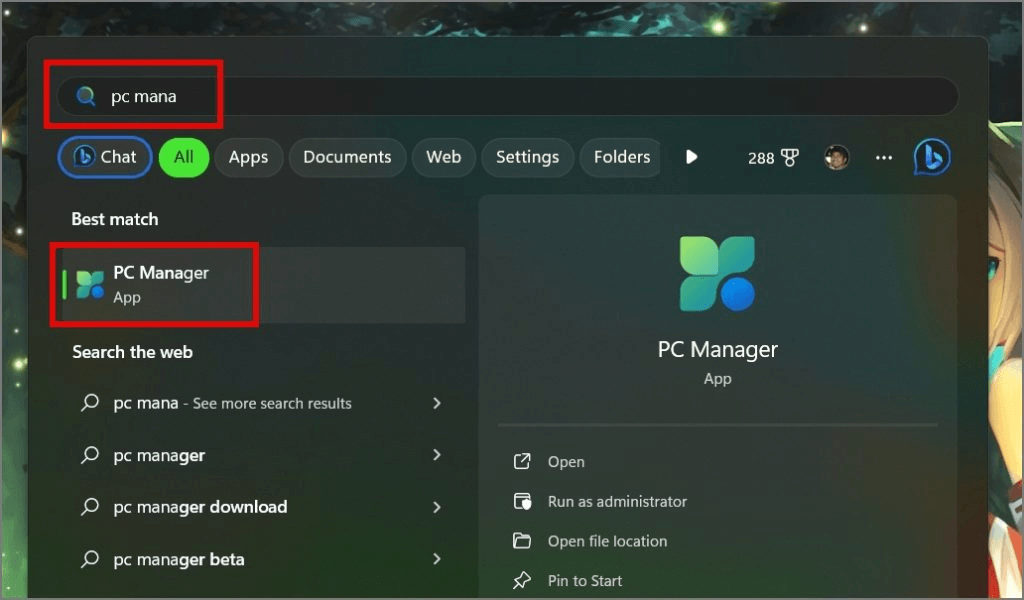The width and height of the screenshot is (1024, 600).
Task: Select the Documents filter tab
Action: 347,157
